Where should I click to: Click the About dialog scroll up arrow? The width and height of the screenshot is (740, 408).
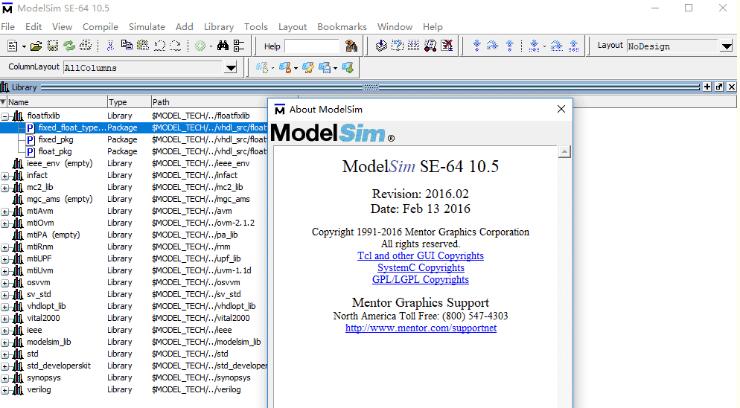(564, 152)
